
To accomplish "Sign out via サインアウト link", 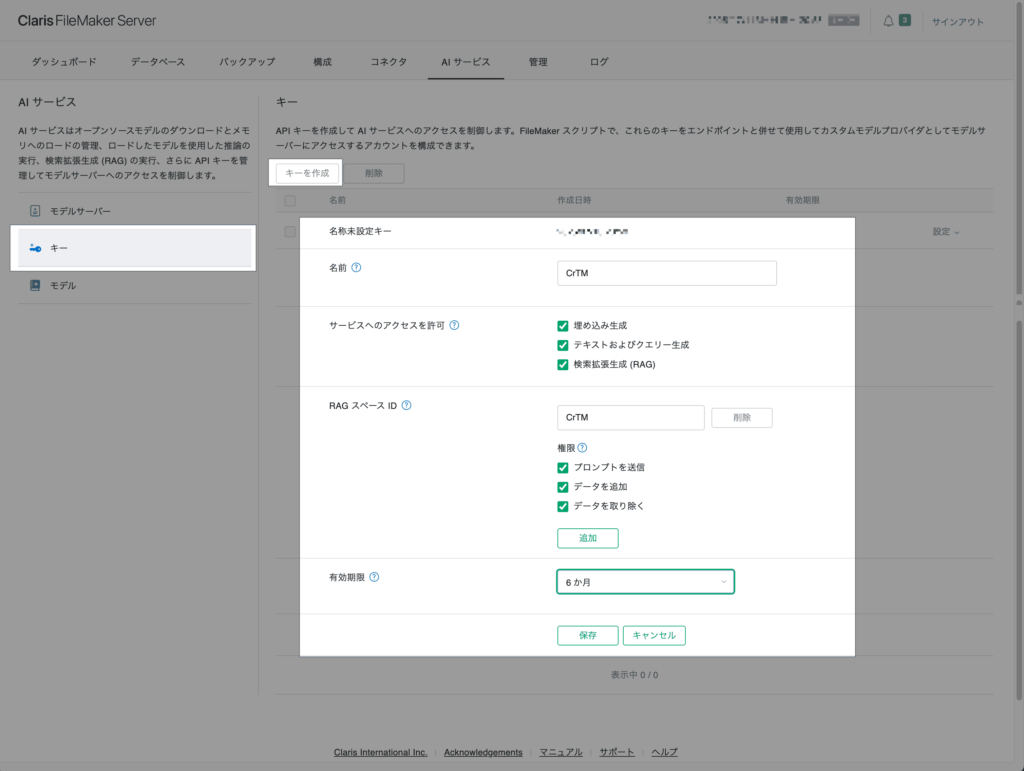I will tap(957, 22).
